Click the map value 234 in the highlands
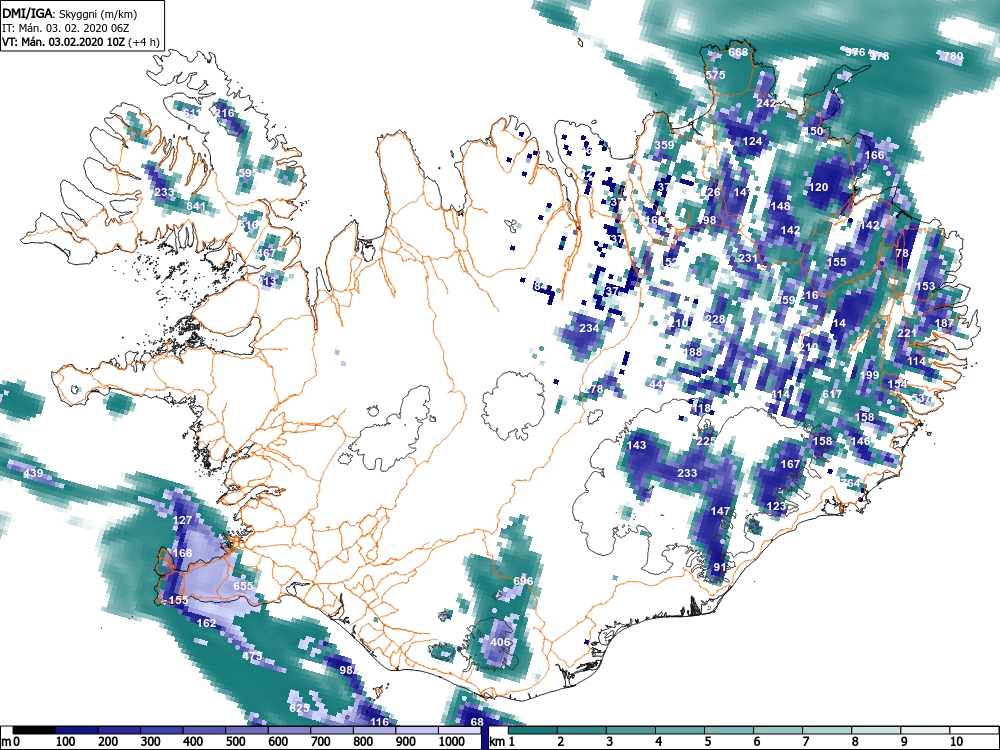The height and width of the screenshot is (750, 1000). (589, 328)
